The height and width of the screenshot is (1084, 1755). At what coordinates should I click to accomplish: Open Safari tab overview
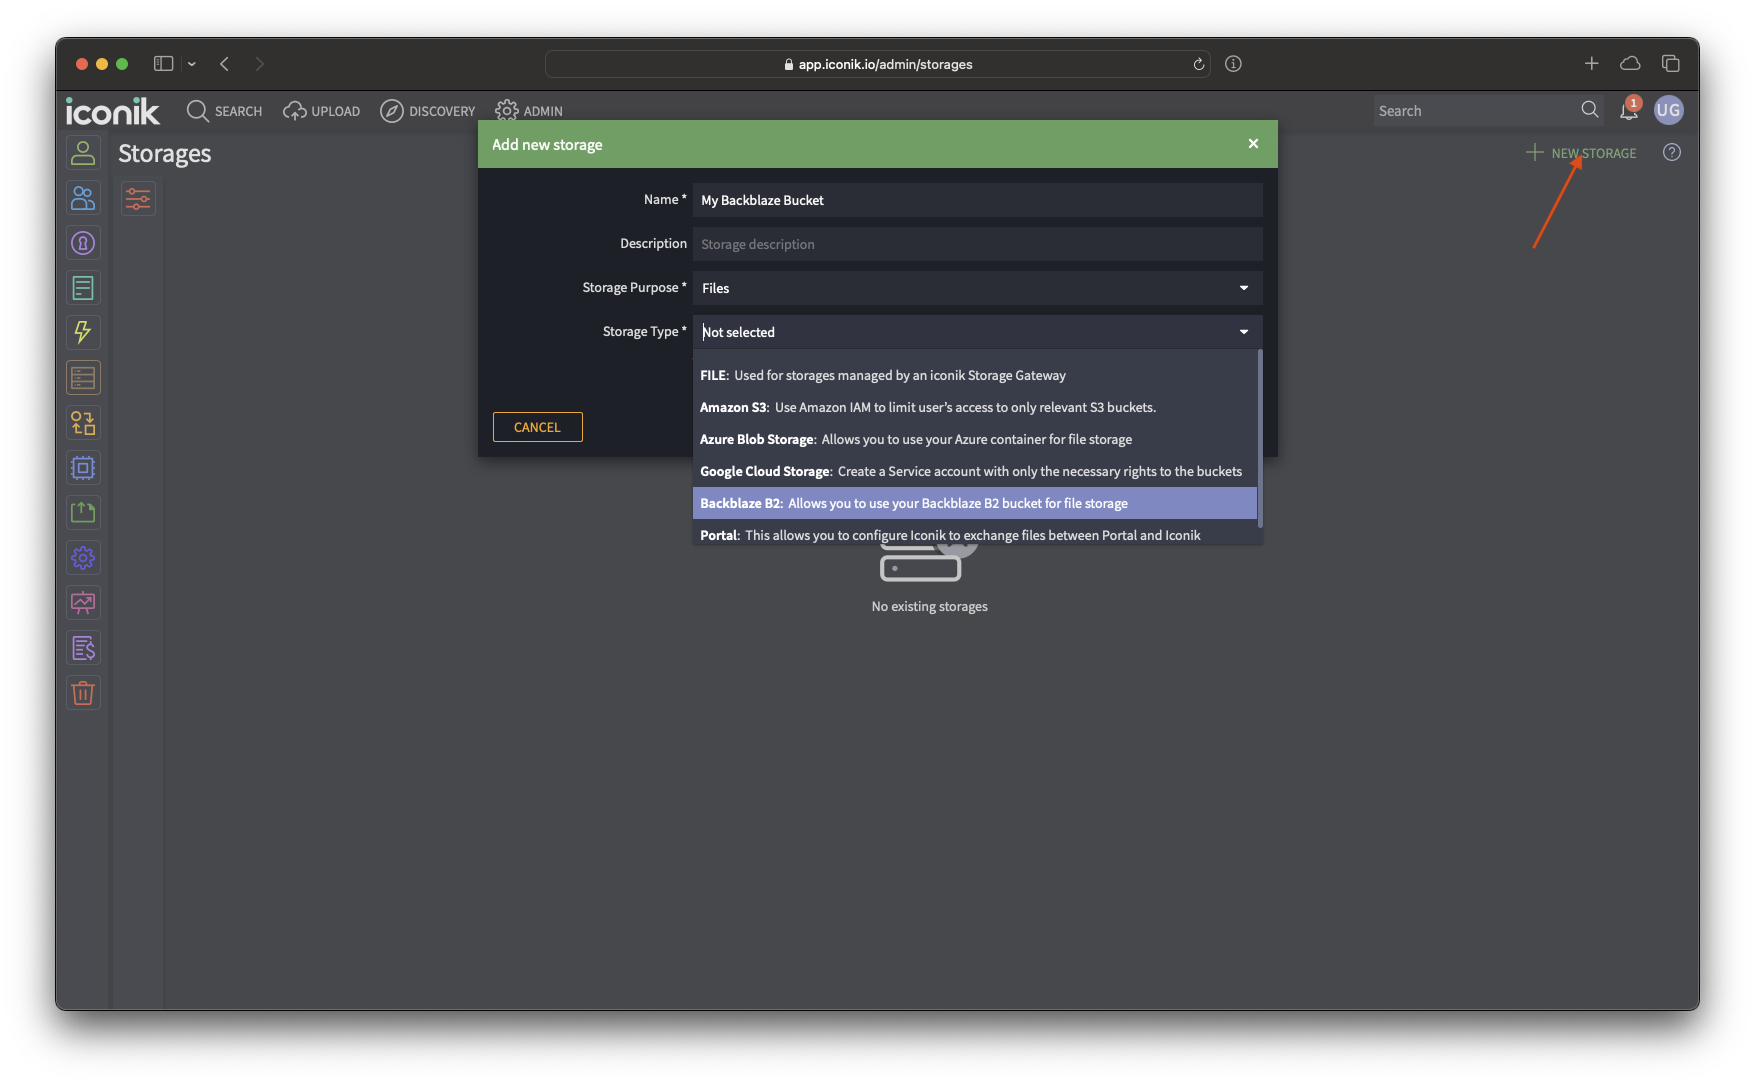point(1670,64)
